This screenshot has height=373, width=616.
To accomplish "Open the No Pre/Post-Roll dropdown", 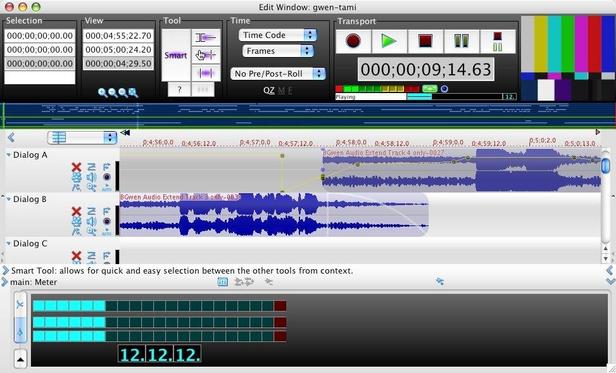I will [278, 73].
